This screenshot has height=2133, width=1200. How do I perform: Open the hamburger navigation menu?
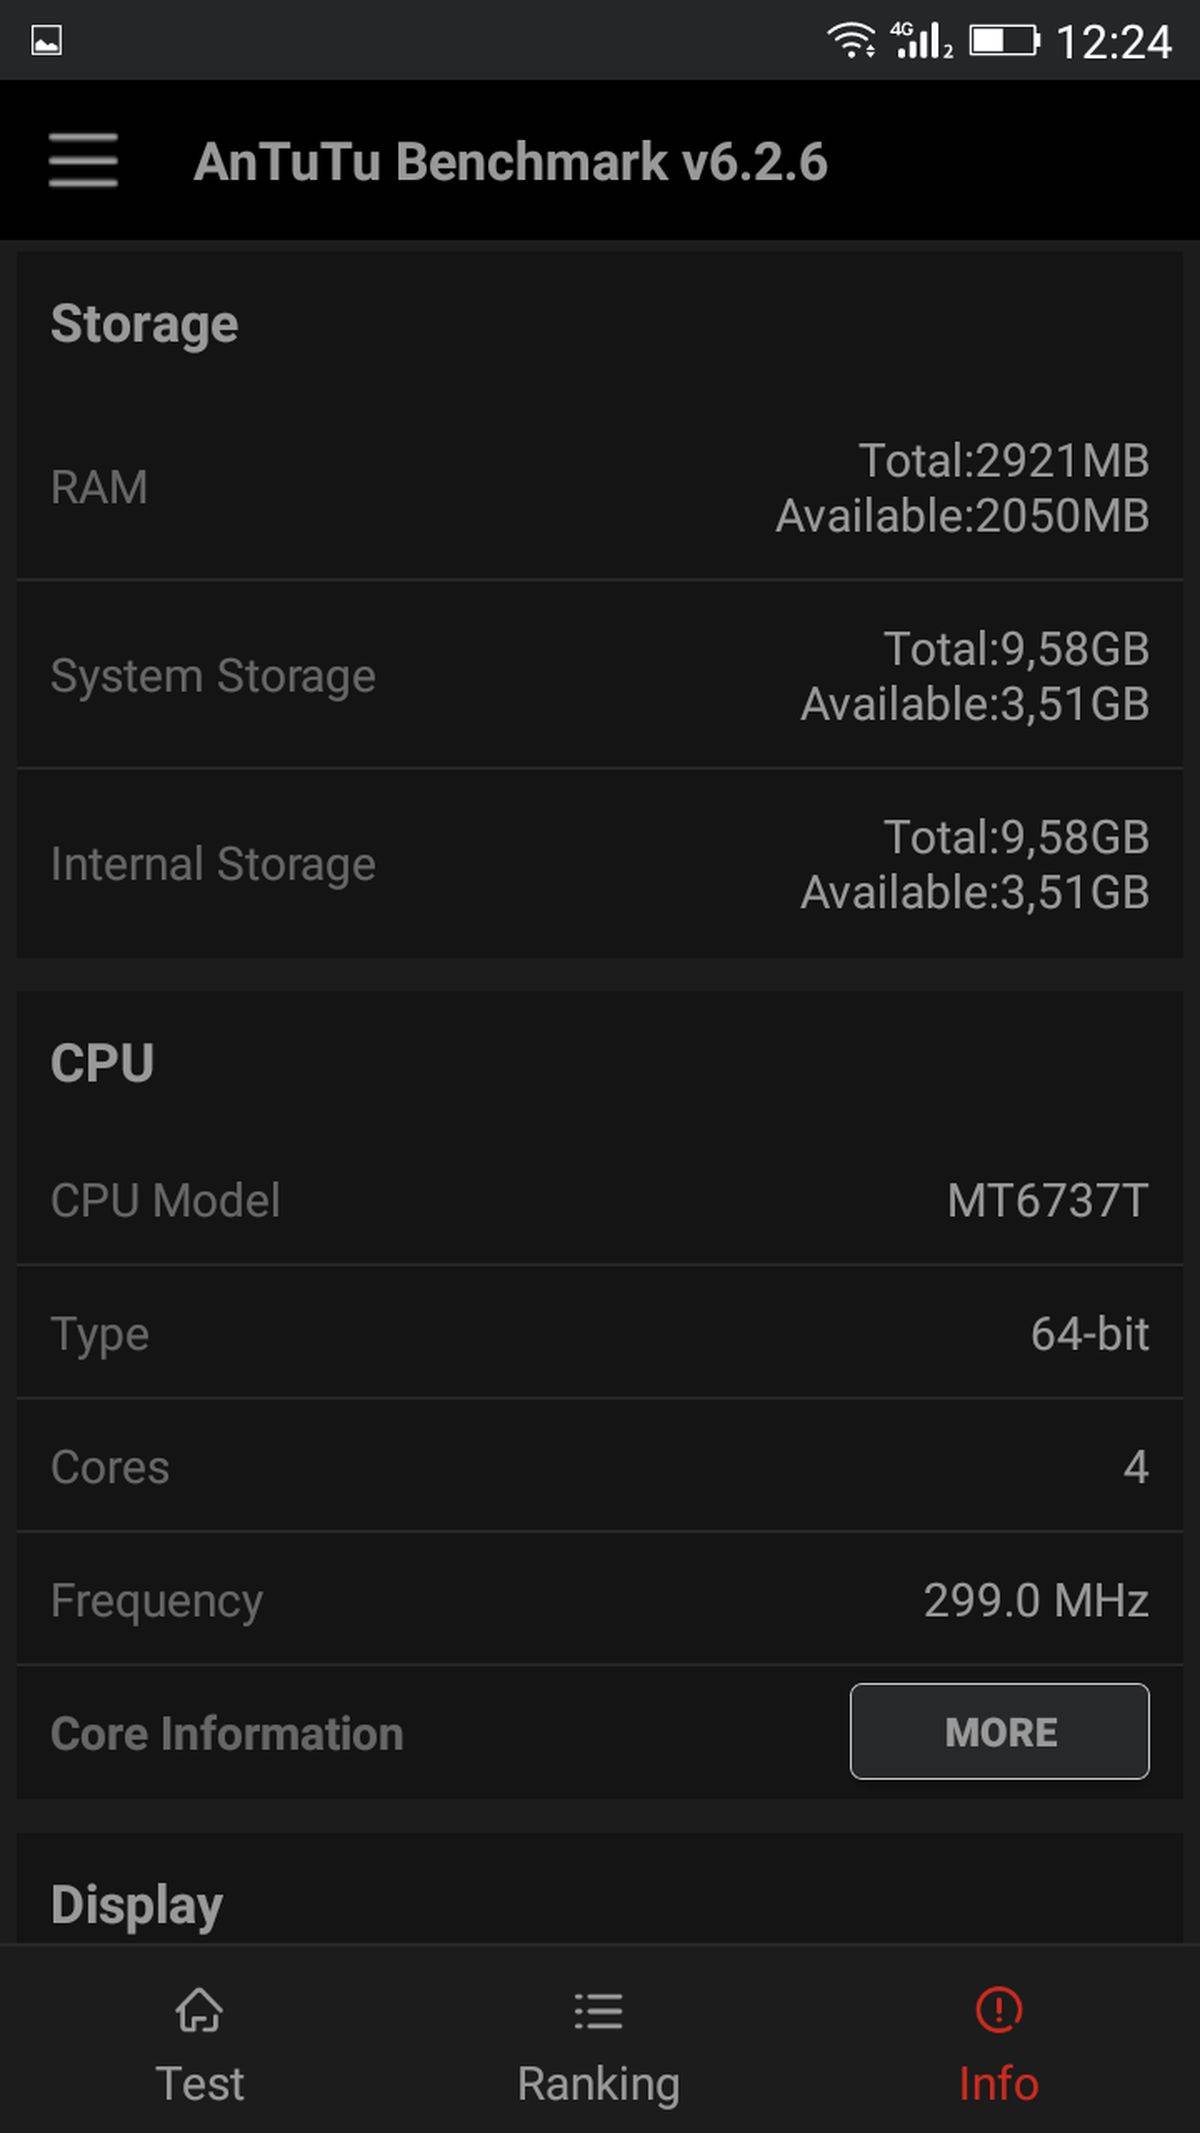tap(83, 160)
